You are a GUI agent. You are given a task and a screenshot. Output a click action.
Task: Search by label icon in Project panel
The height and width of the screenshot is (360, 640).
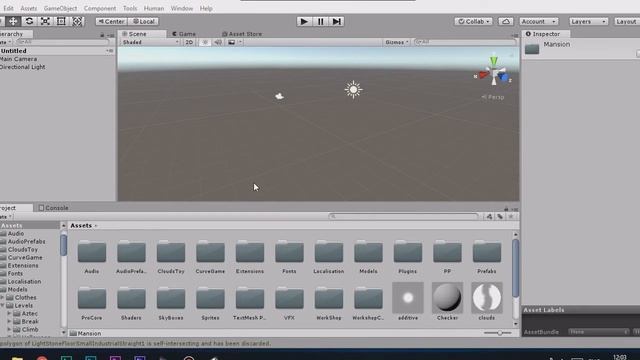(500, 216)
